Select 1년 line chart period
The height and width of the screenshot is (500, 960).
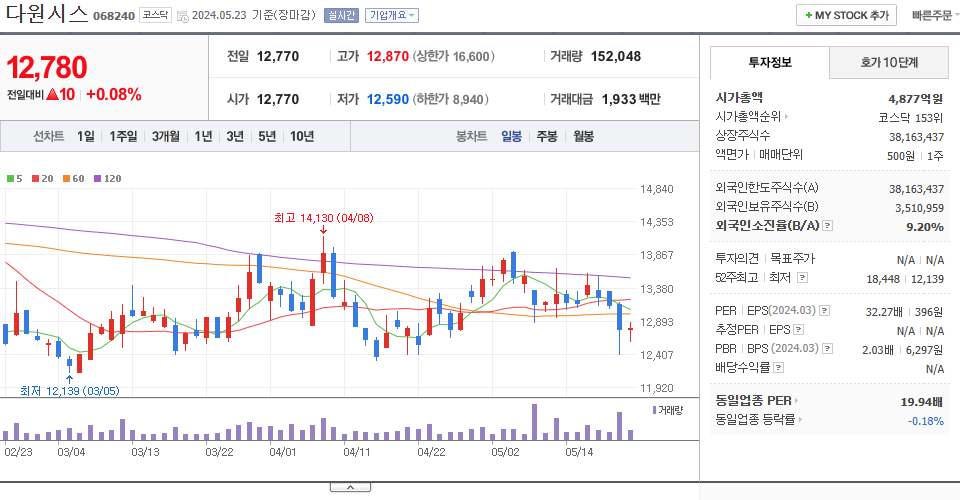(x=203, y=136)
